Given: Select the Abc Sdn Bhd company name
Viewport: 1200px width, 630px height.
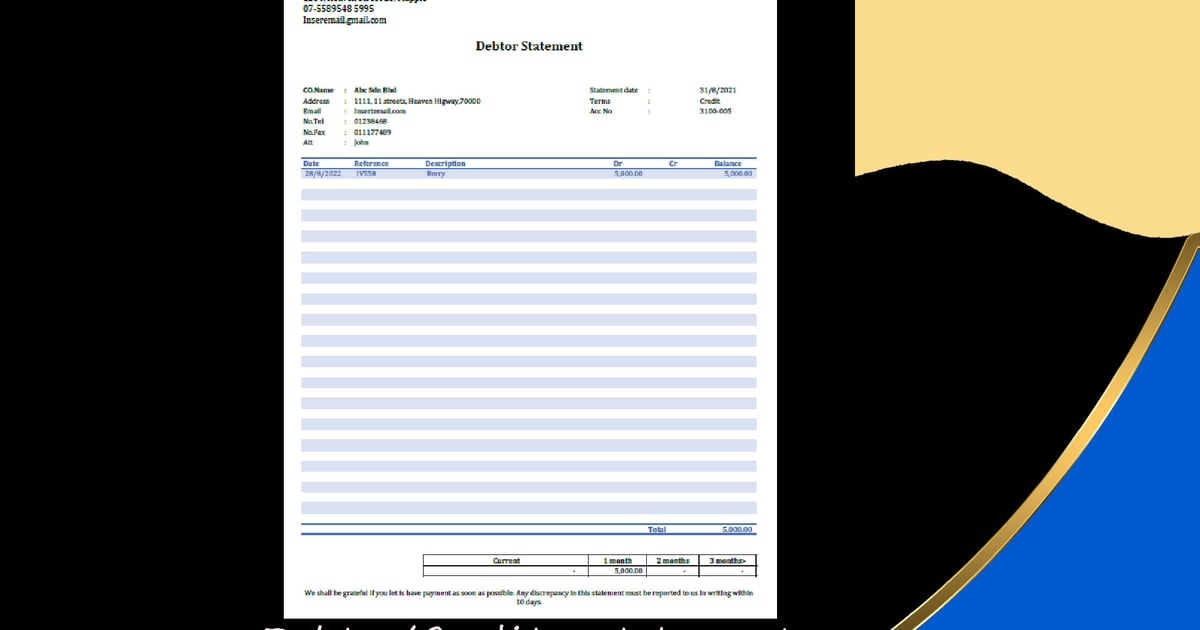Looking at the screenshot, I should coord(375,90).
